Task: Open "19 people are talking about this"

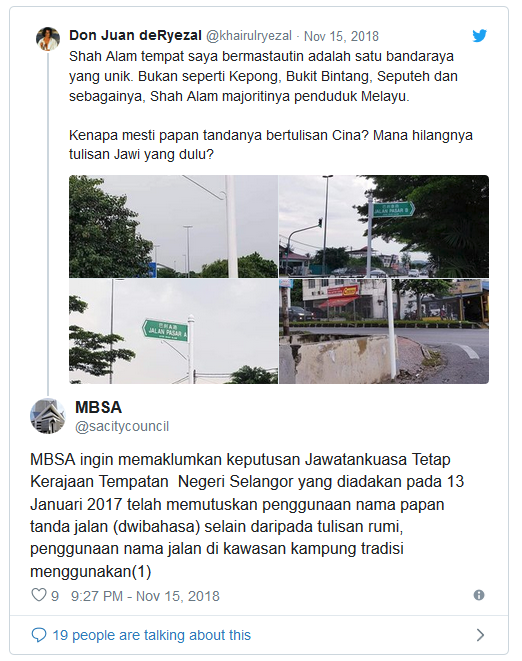Action: [x=151, y=635]
